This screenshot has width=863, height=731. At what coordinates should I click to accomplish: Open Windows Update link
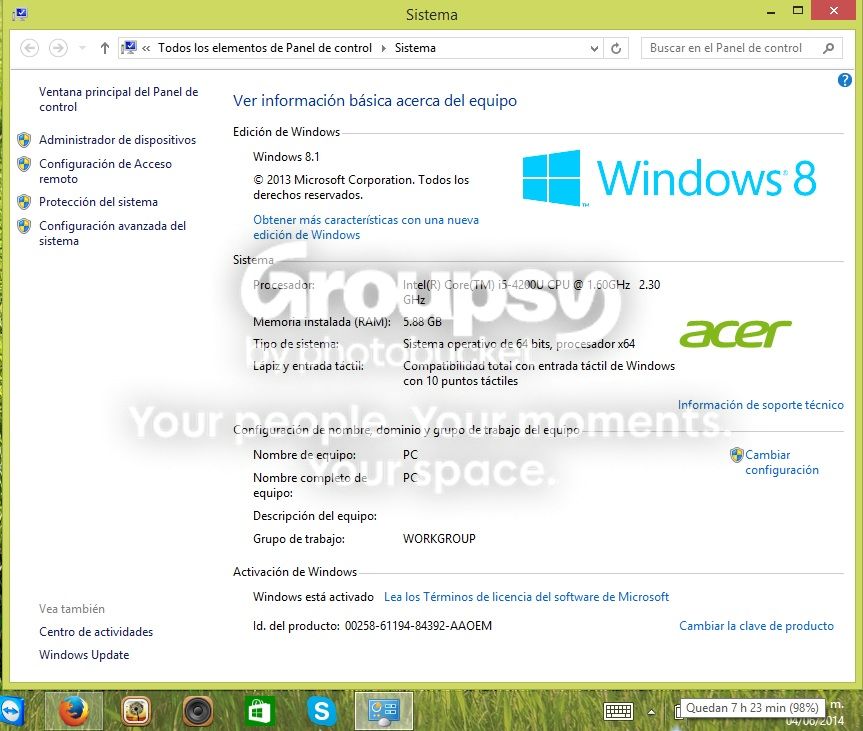pyautogui.click(x=84, y=655)
